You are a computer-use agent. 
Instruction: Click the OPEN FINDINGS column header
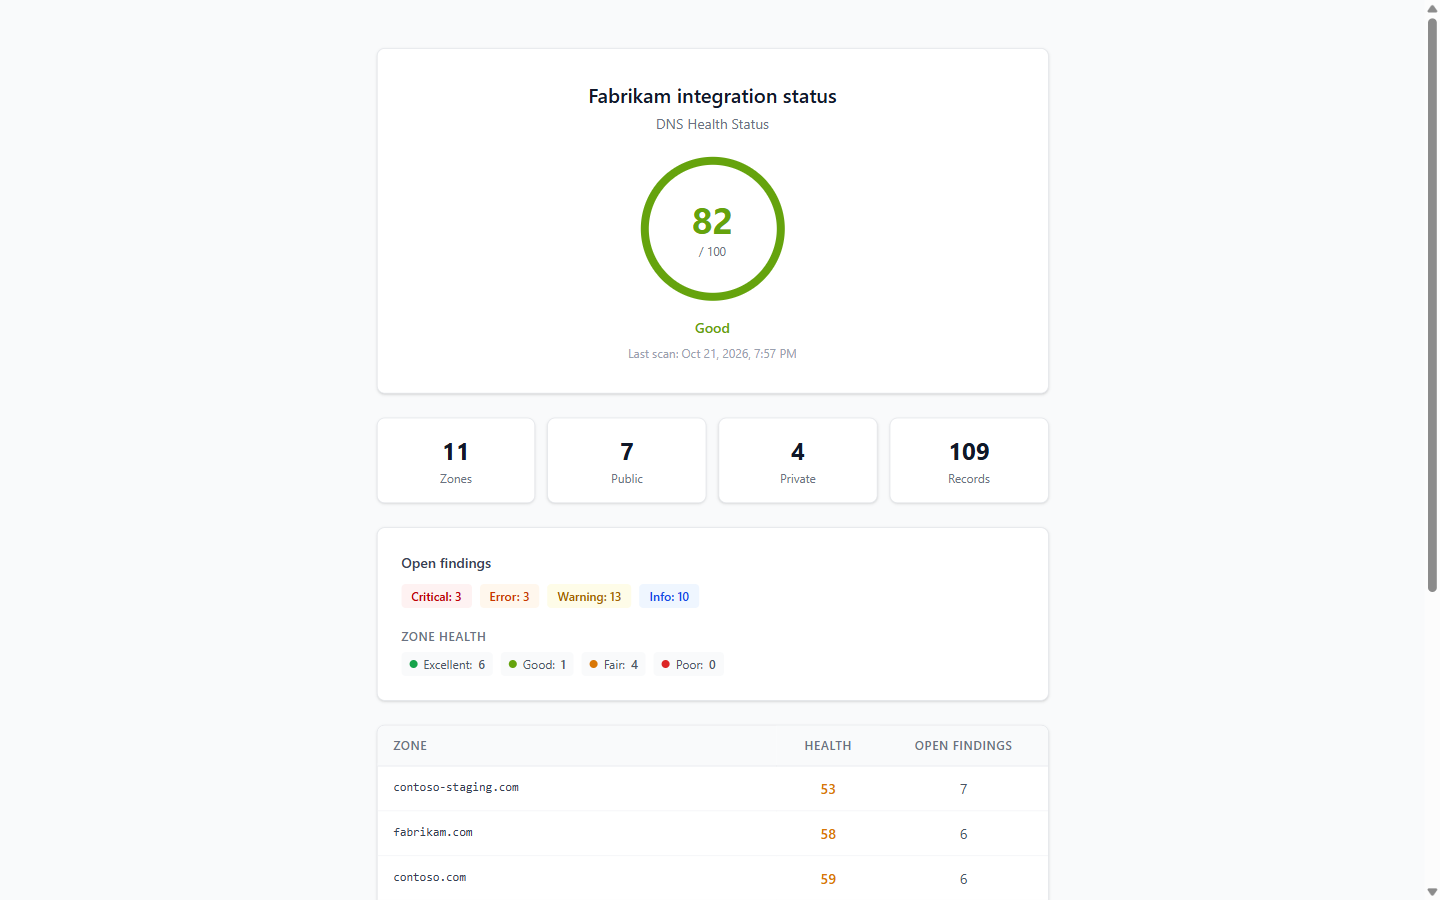[963, 746]
